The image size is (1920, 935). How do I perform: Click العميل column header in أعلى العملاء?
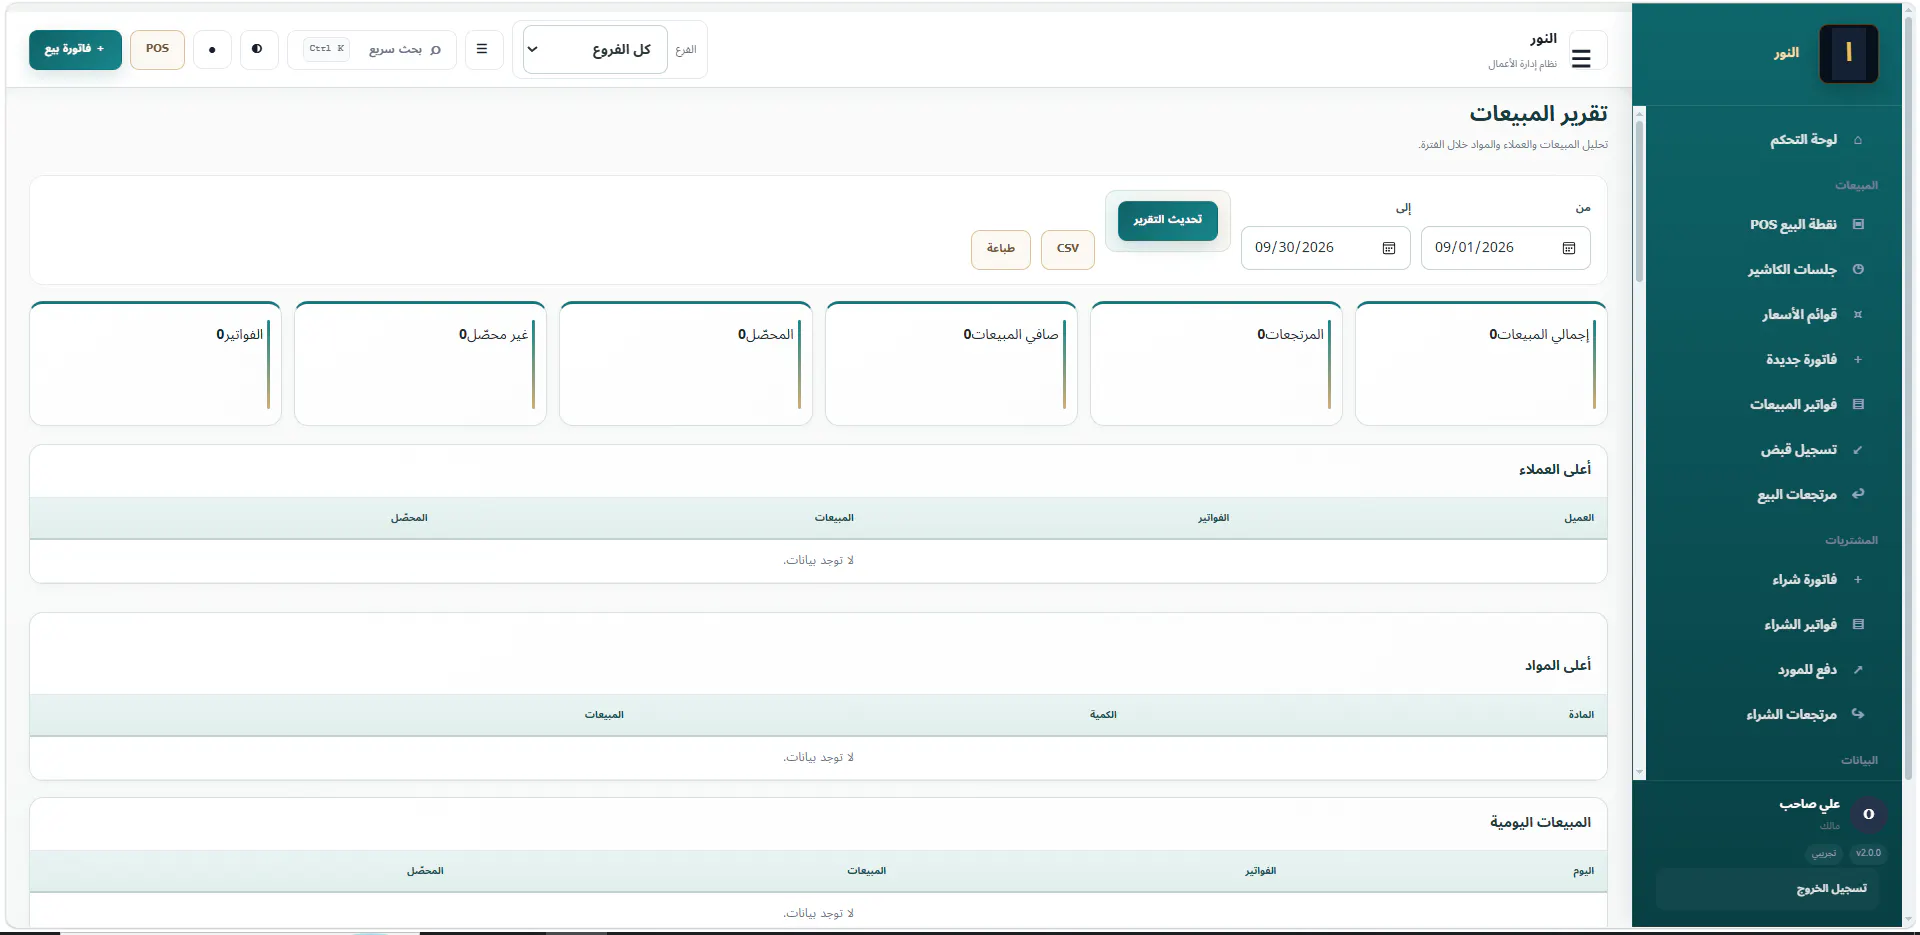click(1579, 518)
